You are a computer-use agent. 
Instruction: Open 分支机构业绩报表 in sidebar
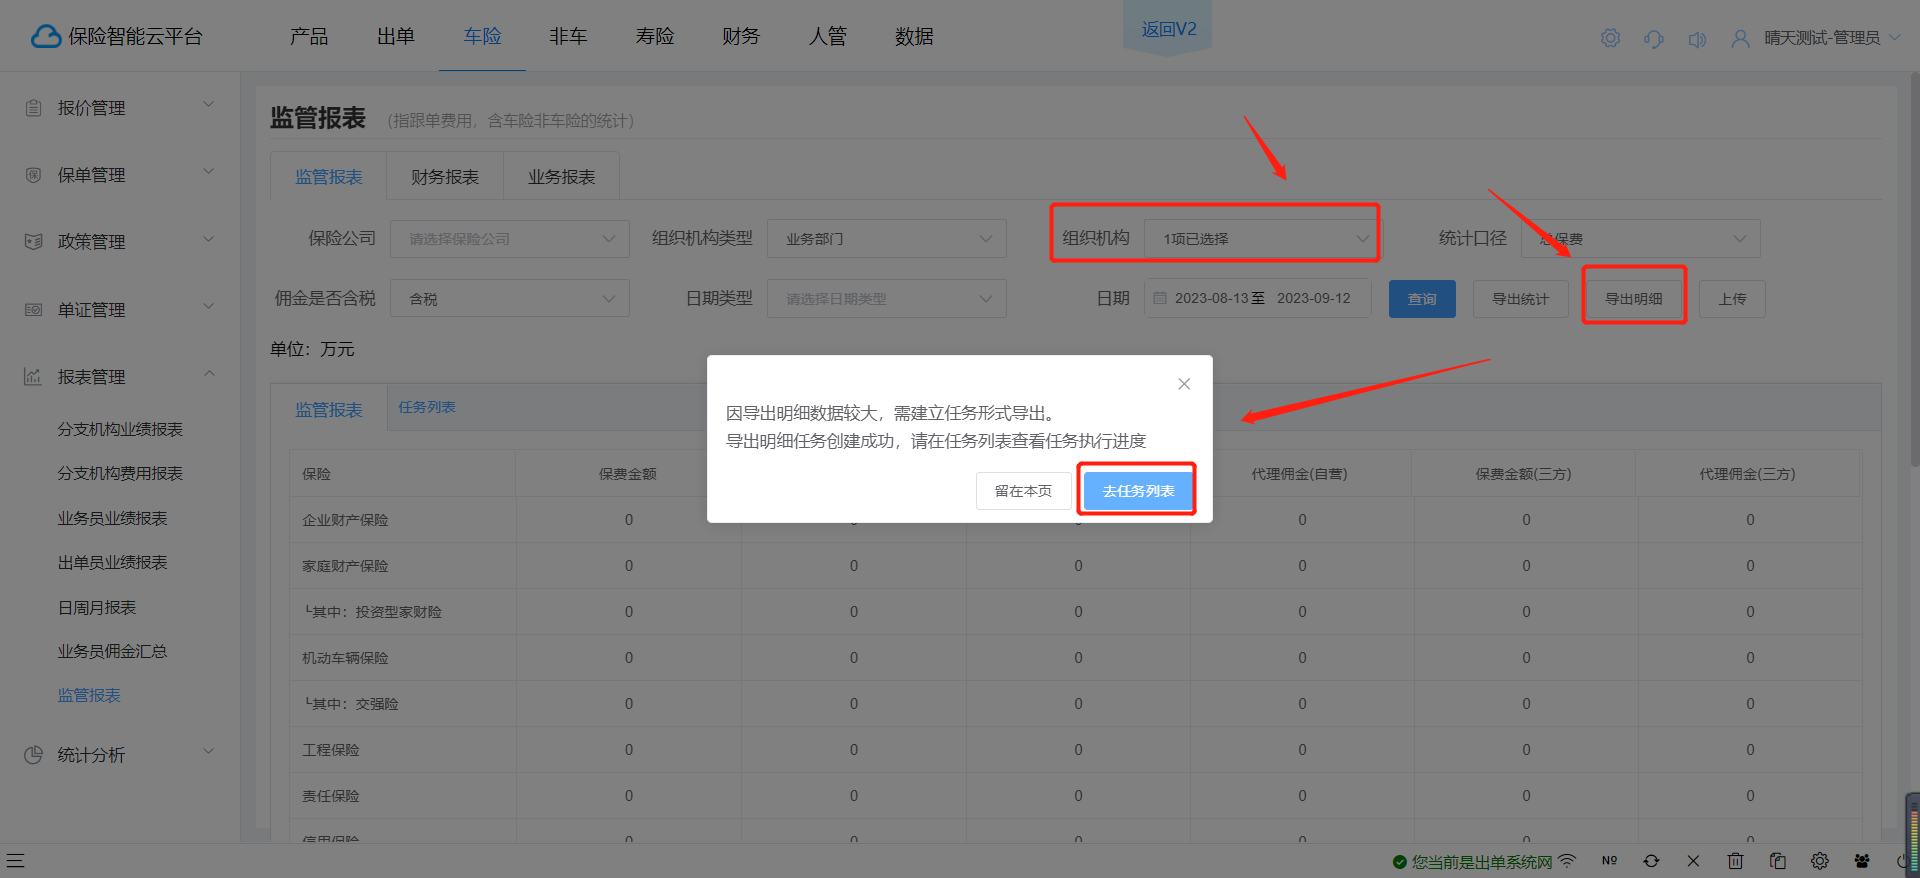click(120, 430)
